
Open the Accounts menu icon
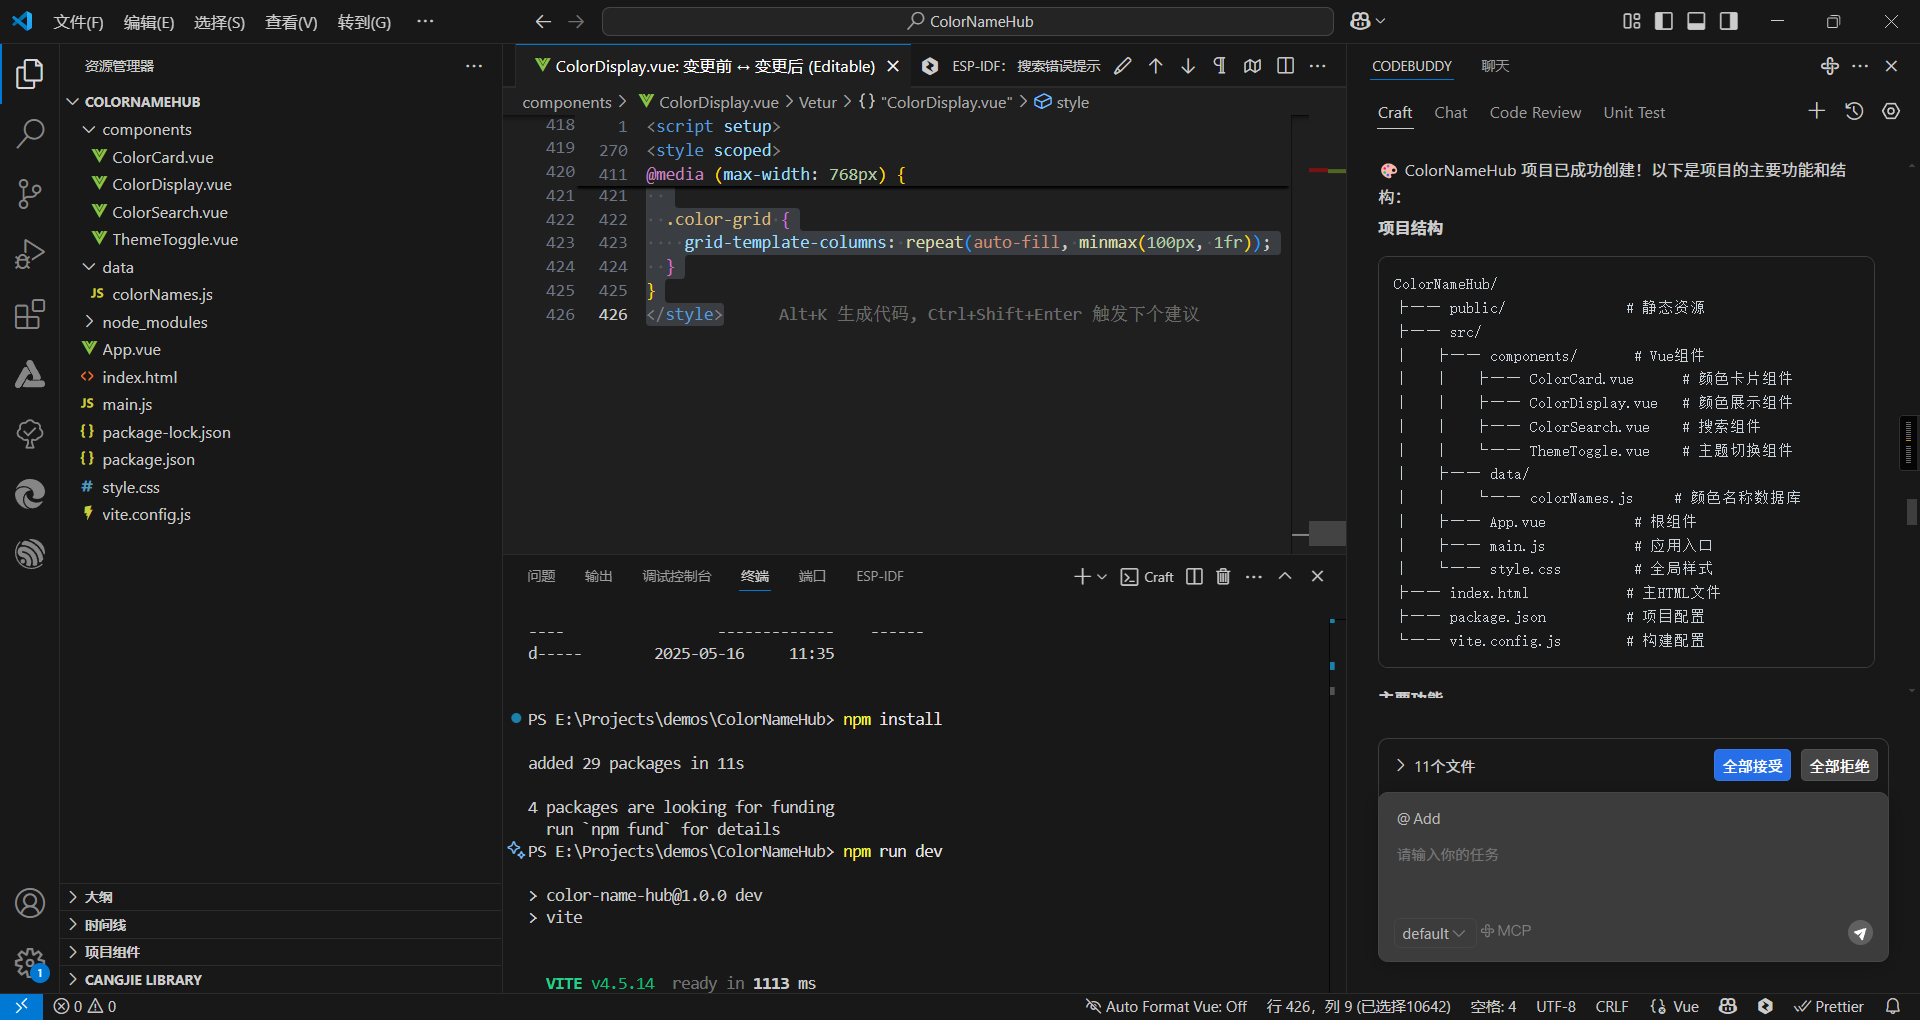[30, 903]
